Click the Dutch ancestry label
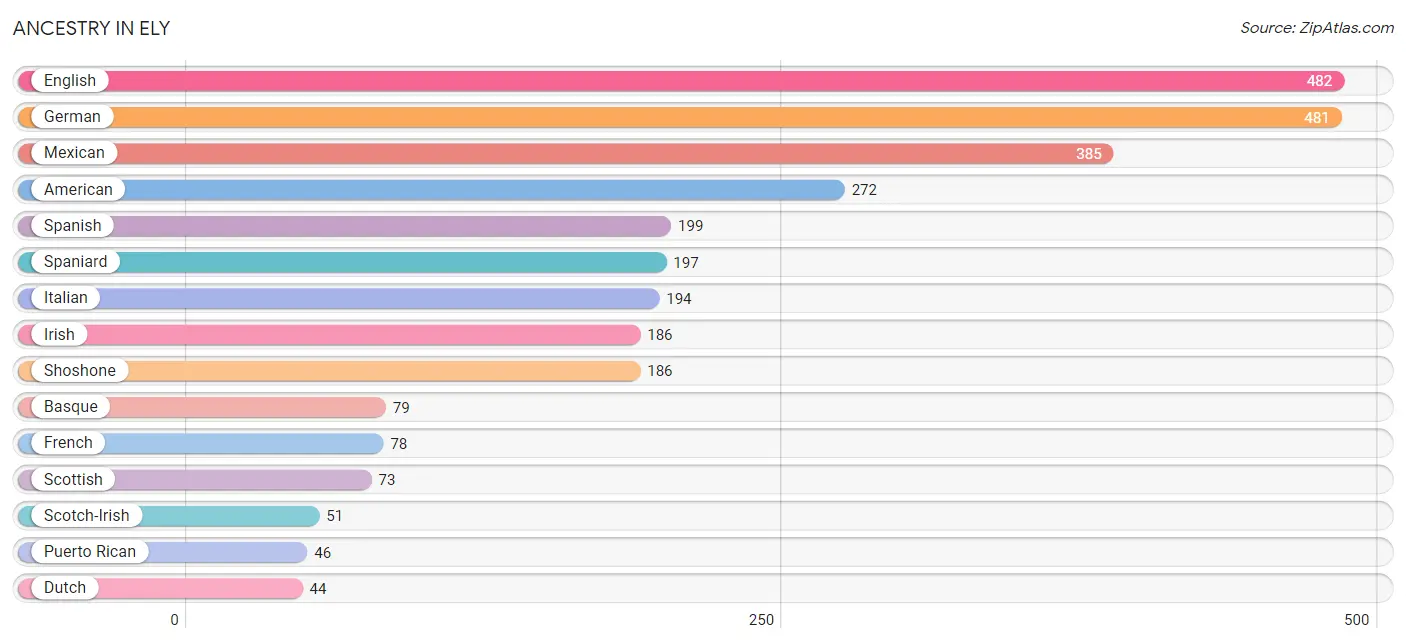 (65, 588)
